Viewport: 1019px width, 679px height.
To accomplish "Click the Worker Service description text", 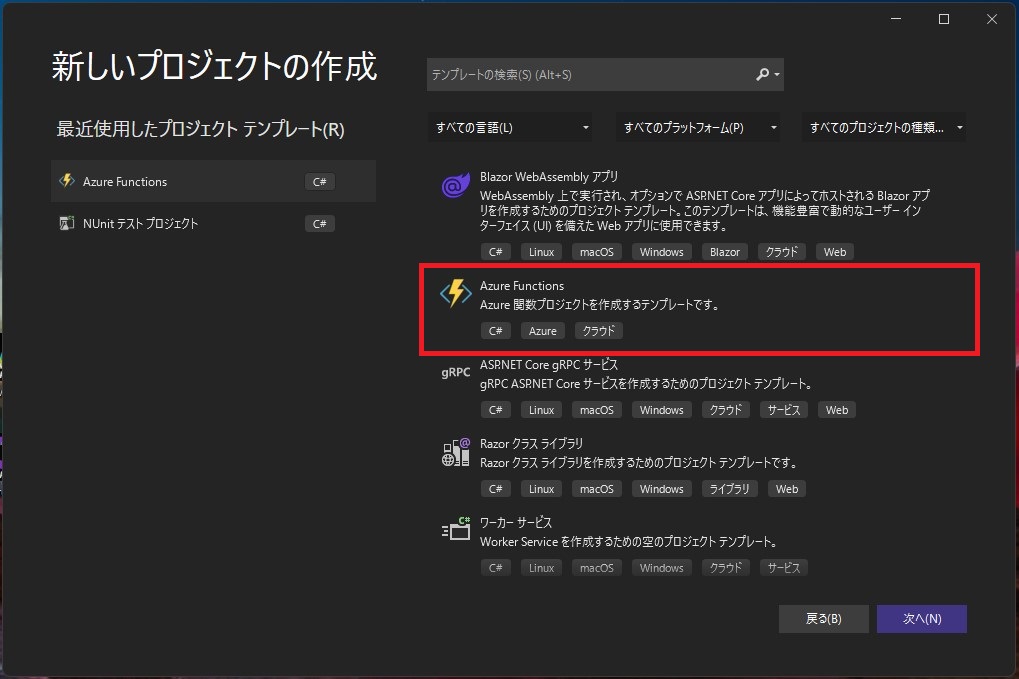I will click(x=628, y=541).
